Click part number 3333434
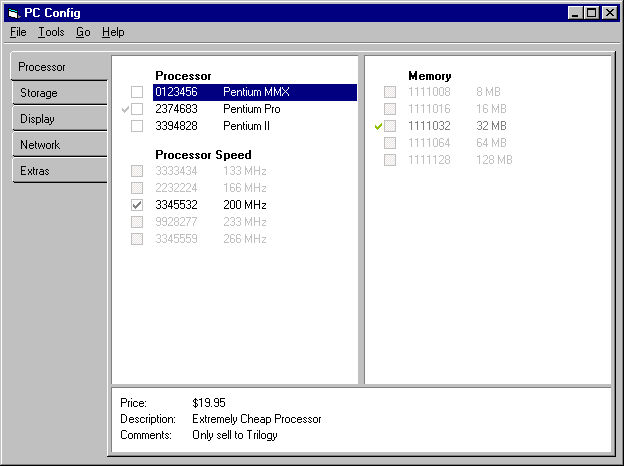Viewport: 624px width, 466px height. [176, 171]
